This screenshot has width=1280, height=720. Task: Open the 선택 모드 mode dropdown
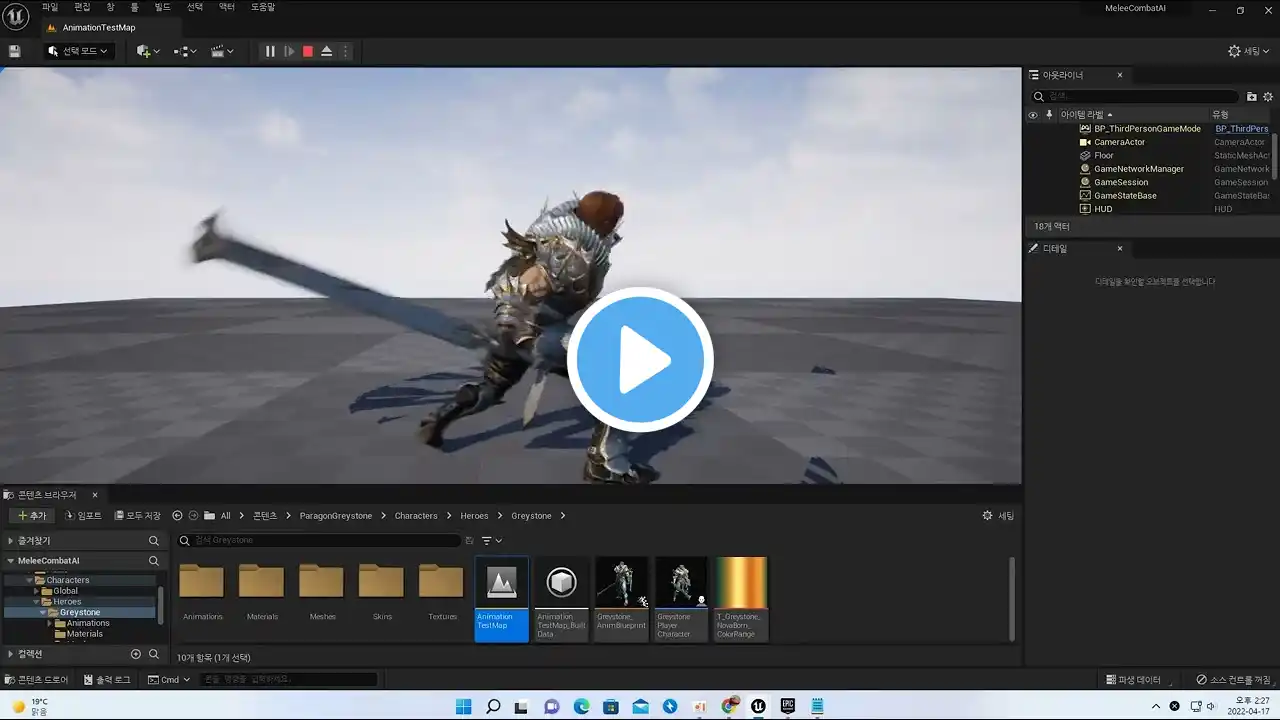tap(79, 51)
